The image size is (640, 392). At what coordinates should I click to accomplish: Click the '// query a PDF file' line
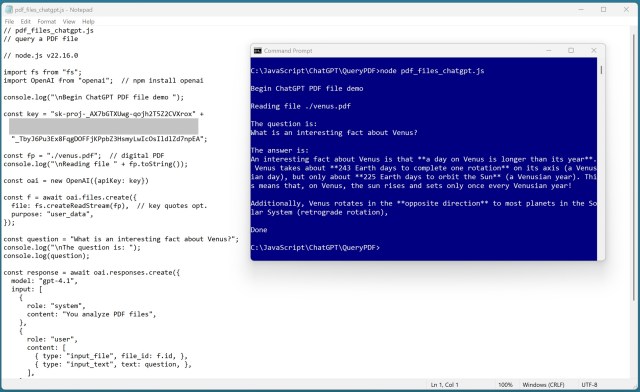[x=41, y=39]
